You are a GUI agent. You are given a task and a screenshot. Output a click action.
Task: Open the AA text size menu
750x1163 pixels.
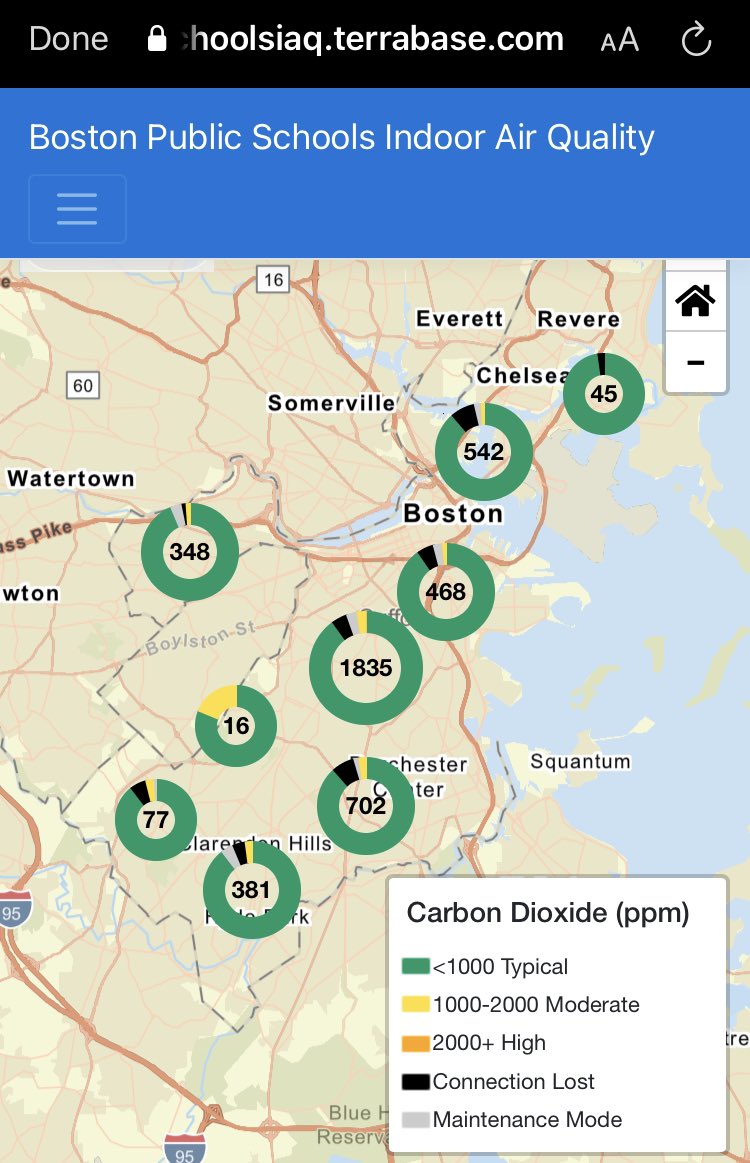[619, 40]
